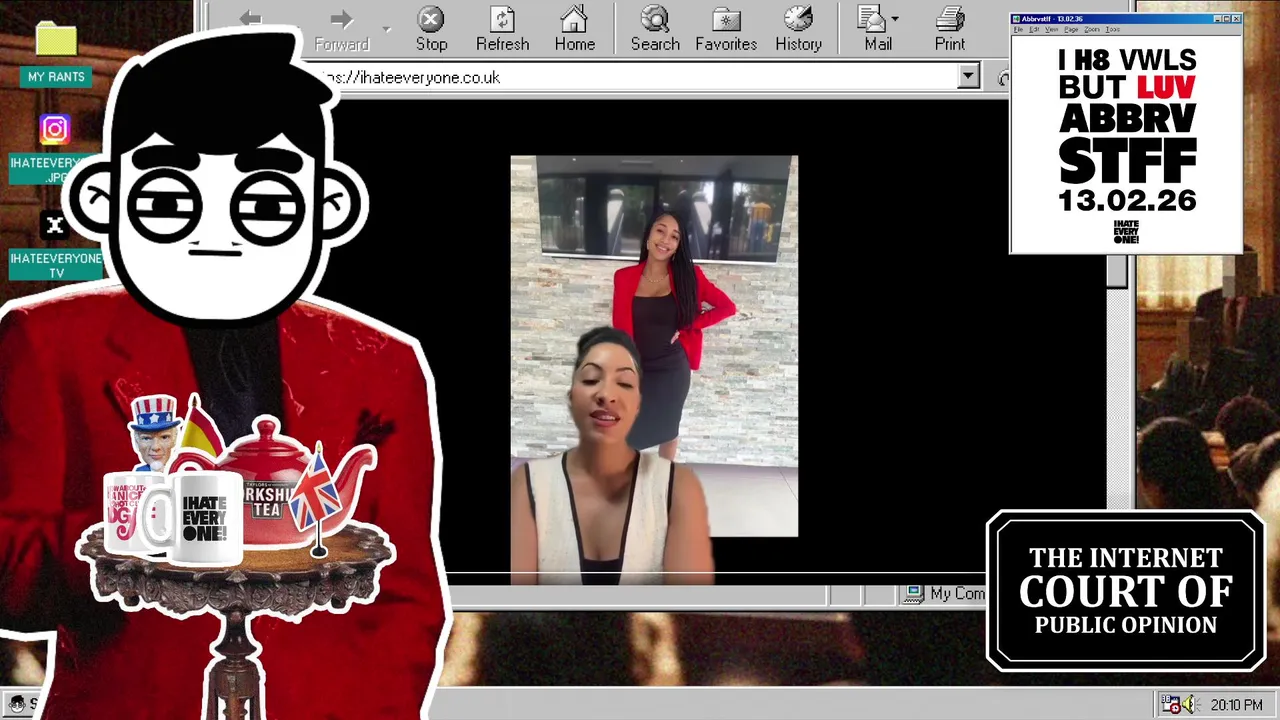Click the IHATEEVERYONE TV desktop label

(56, 265)
